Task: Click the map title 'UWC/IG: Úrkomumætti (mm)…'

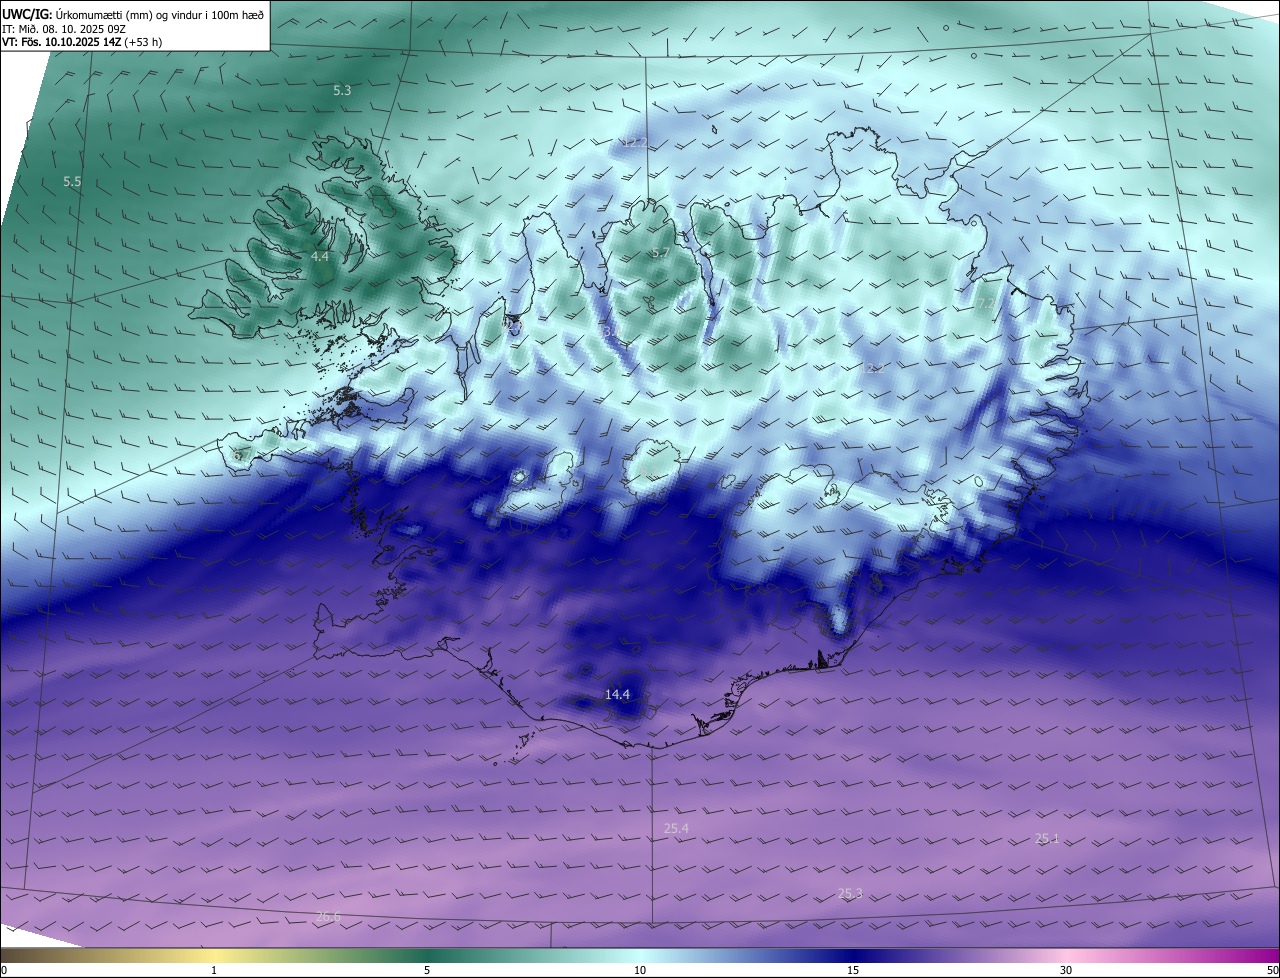Action: click(x=133, y=13)
